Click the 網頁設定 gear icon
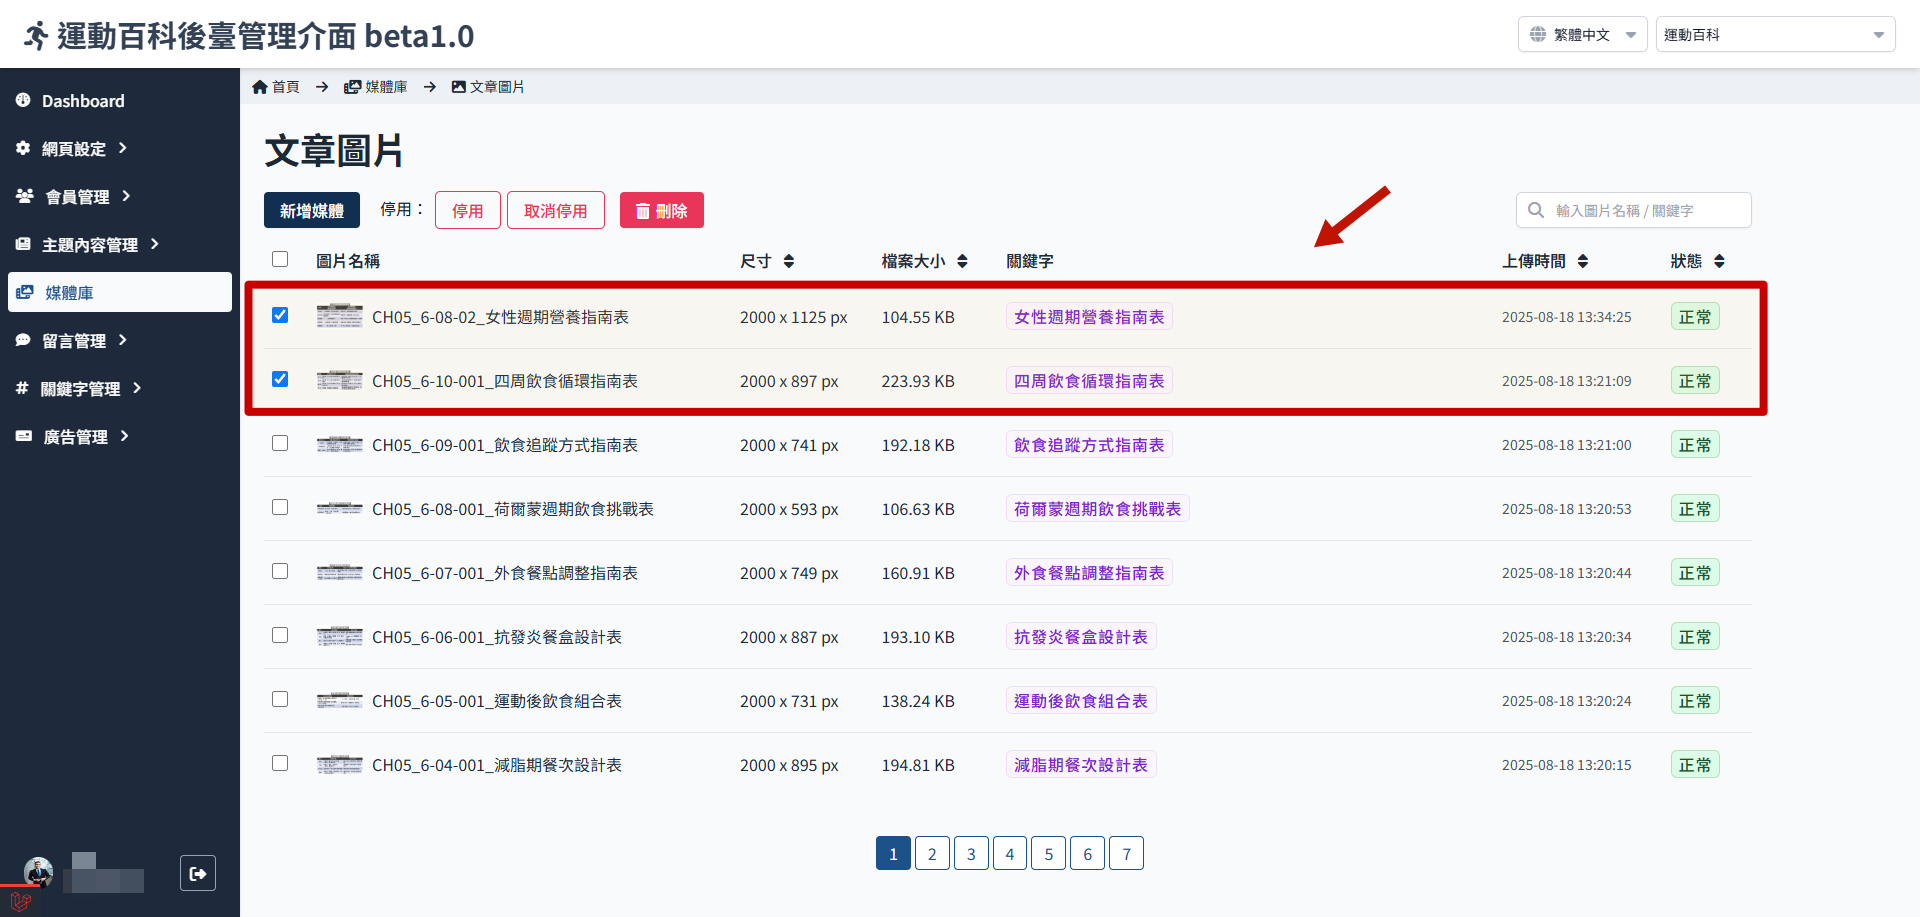The image size is (1920, 917). tap(23, 148)
